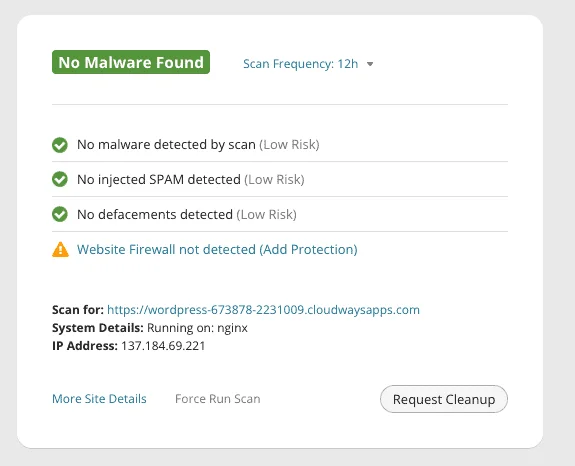Select the No malware detected by scan row
This screenshot has height=466, width=575.
(x=280, y=144)
